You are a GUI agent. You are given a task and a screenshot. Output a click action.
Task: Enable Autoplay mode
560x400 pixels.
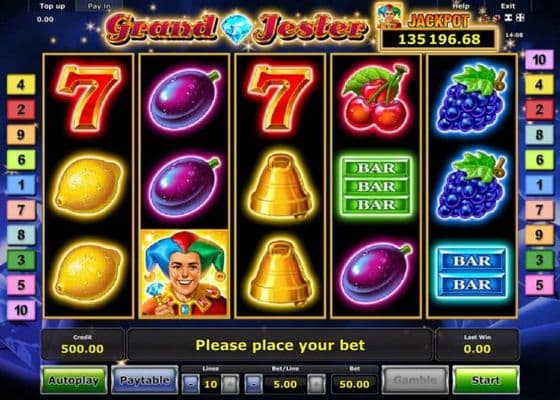pyautogui.click(x=74, y=380)
